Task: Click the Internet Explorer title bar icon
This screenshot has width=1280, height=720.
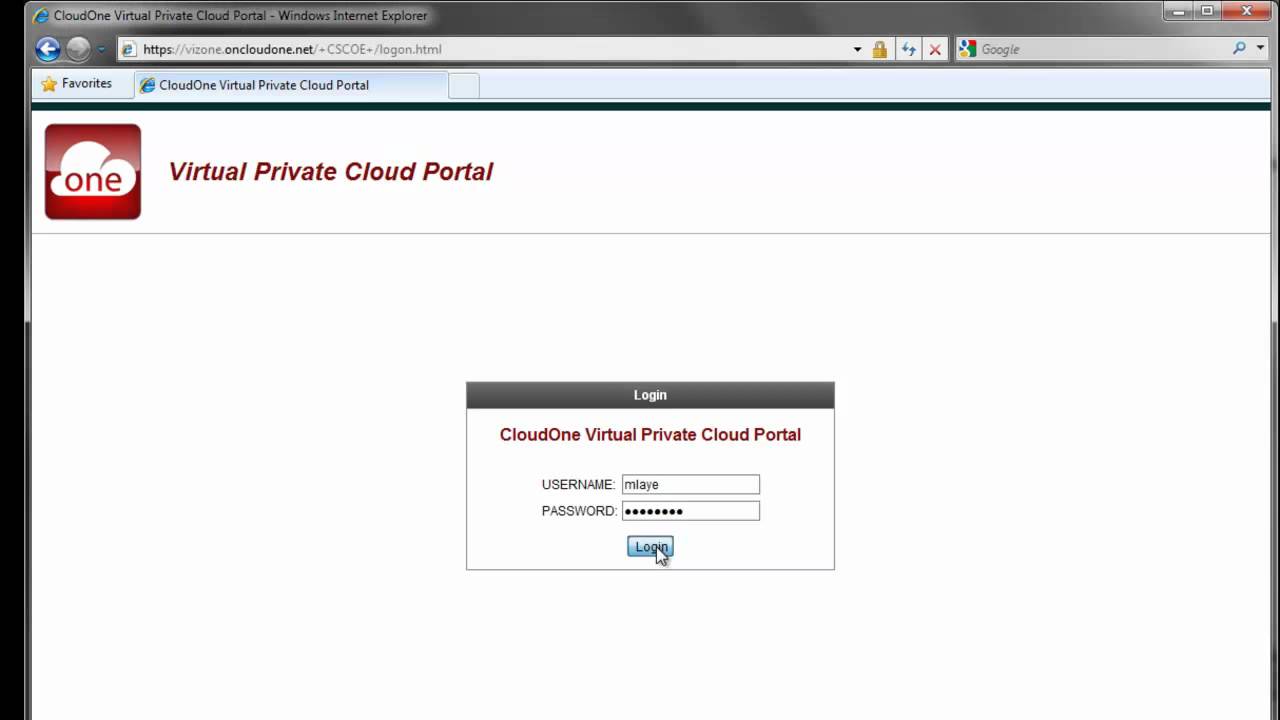Action: click(41, 15)
